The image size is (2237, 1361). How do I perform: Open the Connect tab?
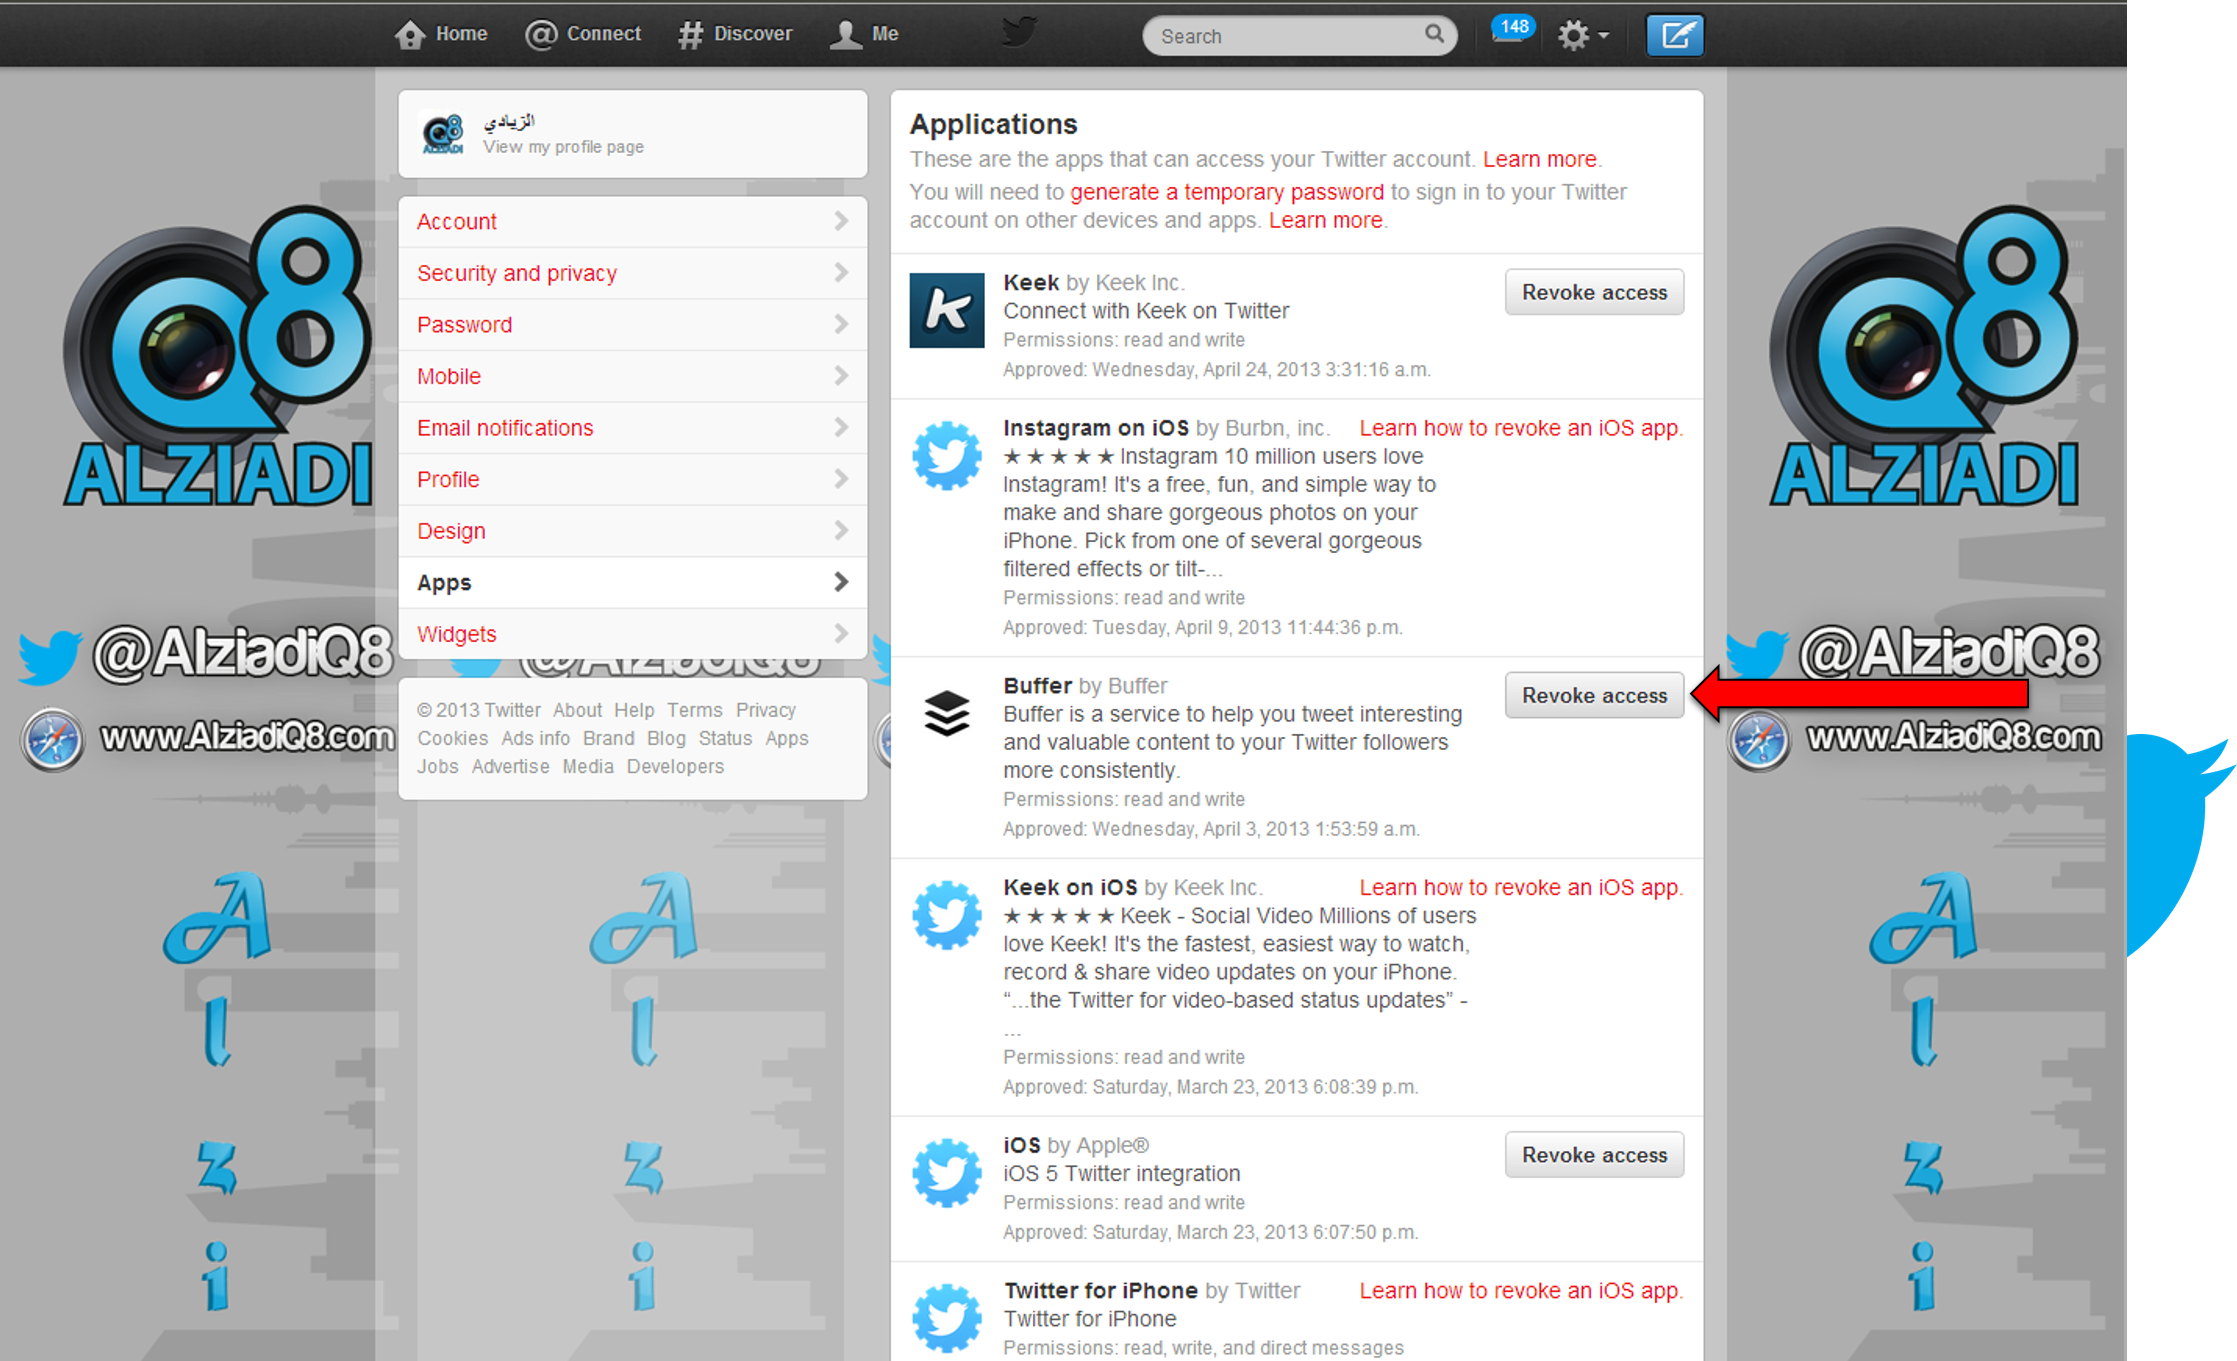click(x=584, y=34)
